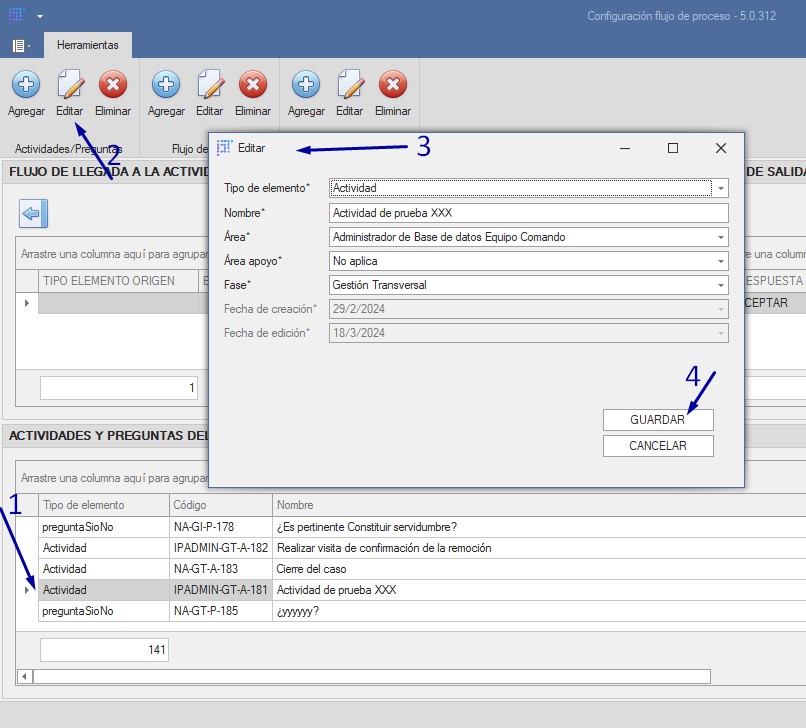The image size is (806, 728).
Task: Click Editar icon in third ribbon group
Action: (349, 84)
